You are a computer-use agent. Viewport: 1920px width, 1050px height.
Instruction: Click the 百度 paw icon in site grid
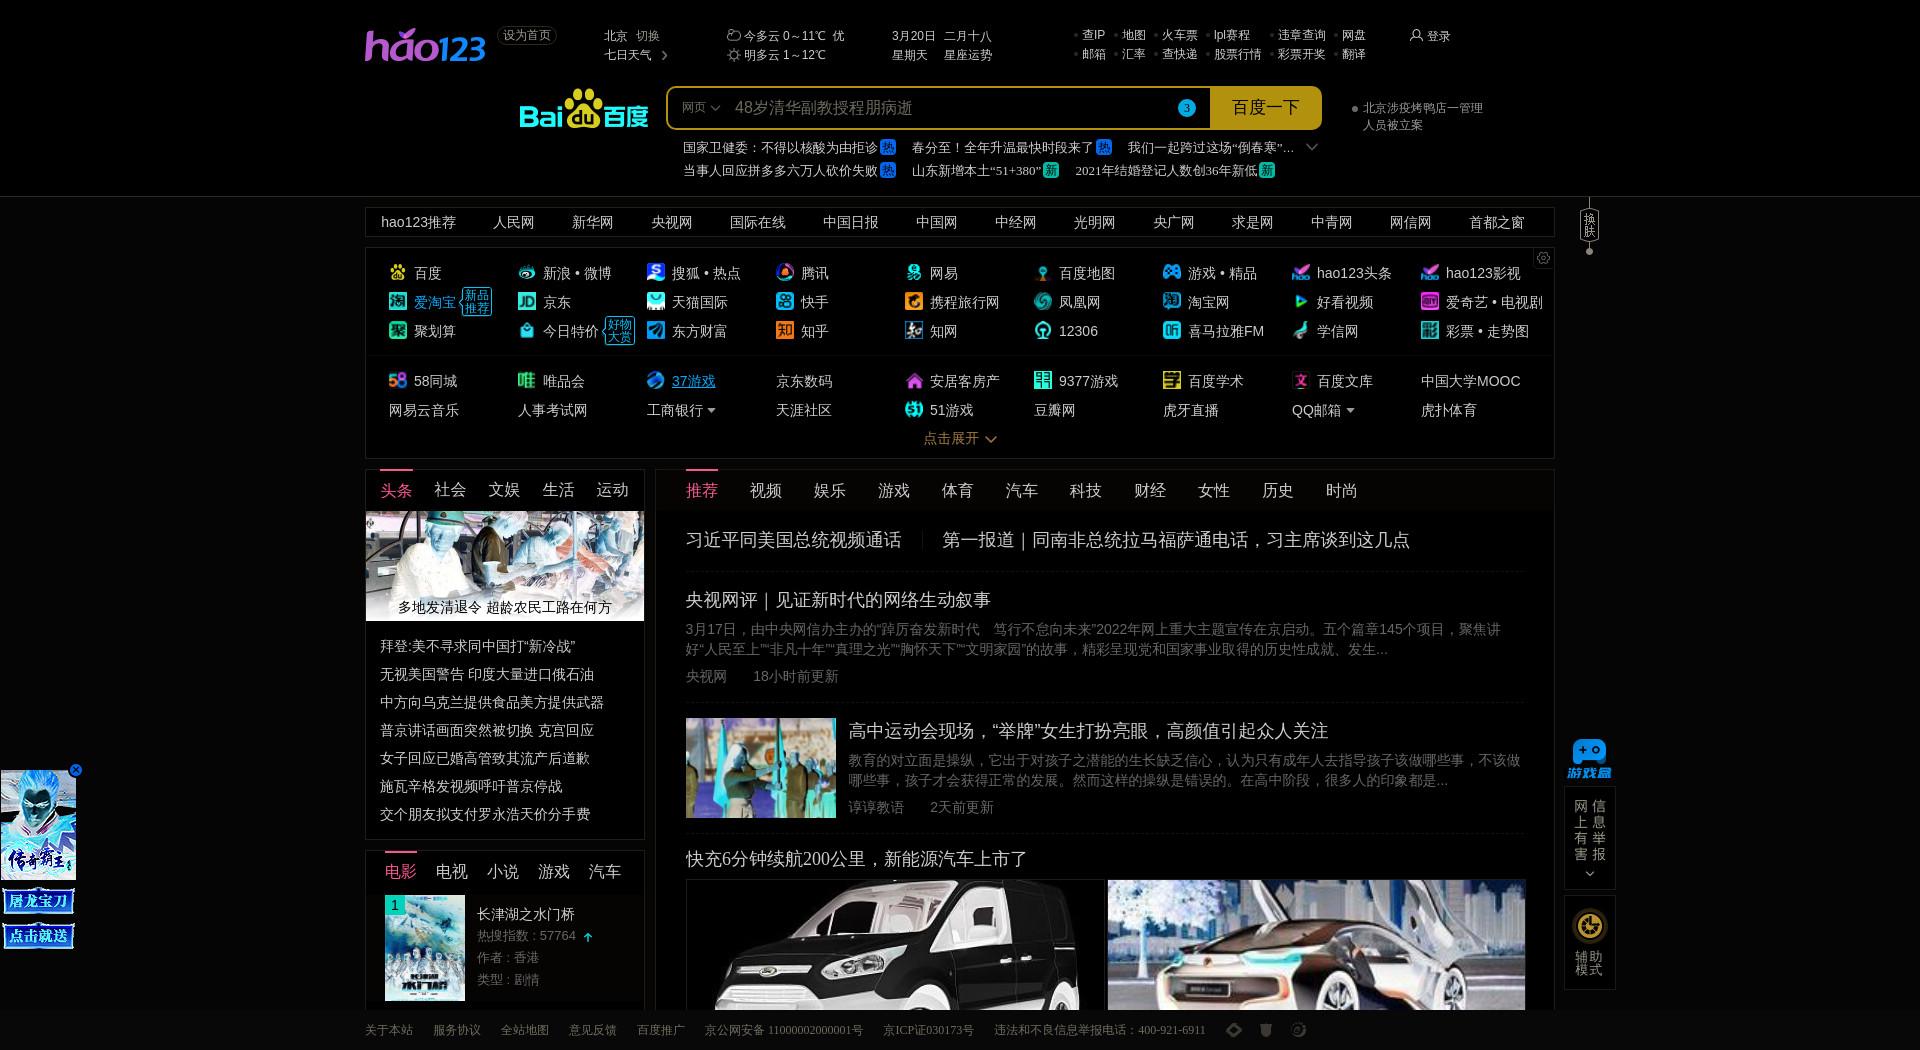coord(397,272)
